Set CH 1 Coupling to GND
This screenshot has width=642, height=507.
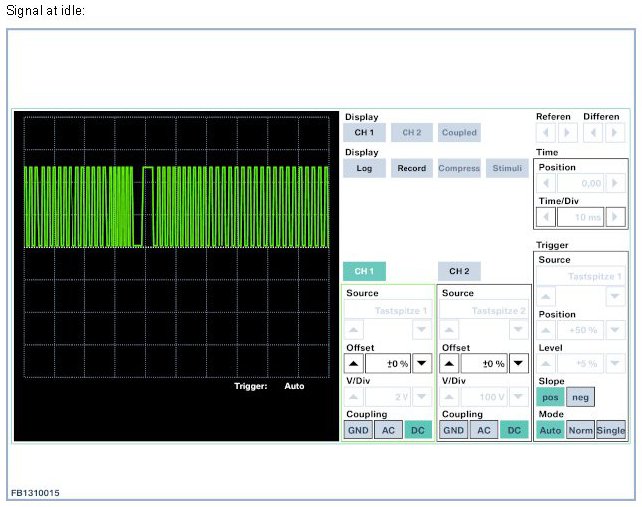pyautogui.click(x=358, y=430)
